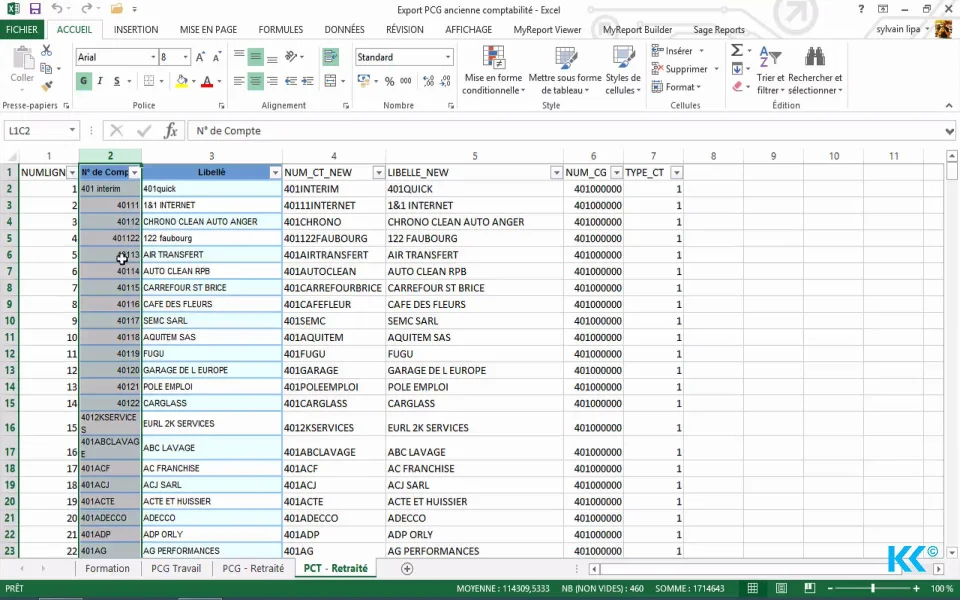
Task: Click Mettre sous forme de tableau
Action: tap(564, 70)
